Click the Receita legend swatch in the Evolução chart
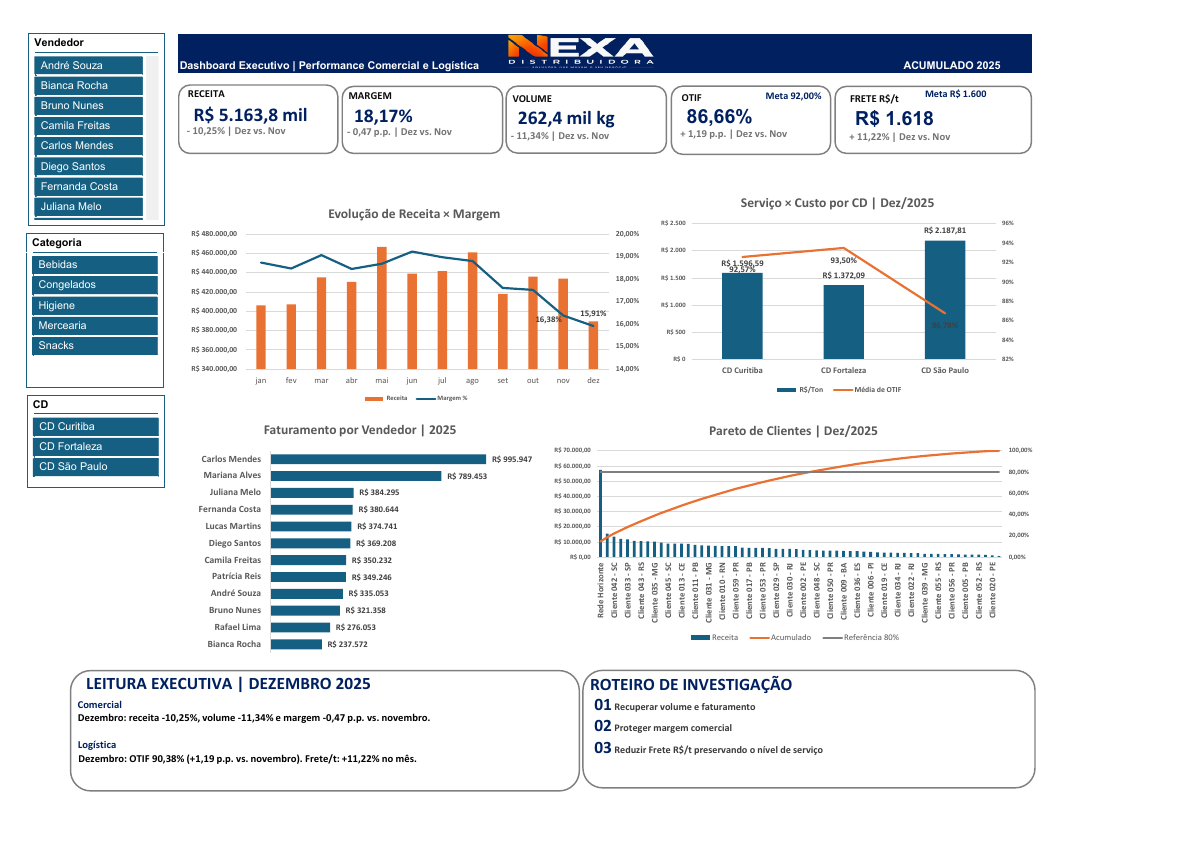Image resolution: width=1200 pixels, height=849 pixels. tap(374, 398)
